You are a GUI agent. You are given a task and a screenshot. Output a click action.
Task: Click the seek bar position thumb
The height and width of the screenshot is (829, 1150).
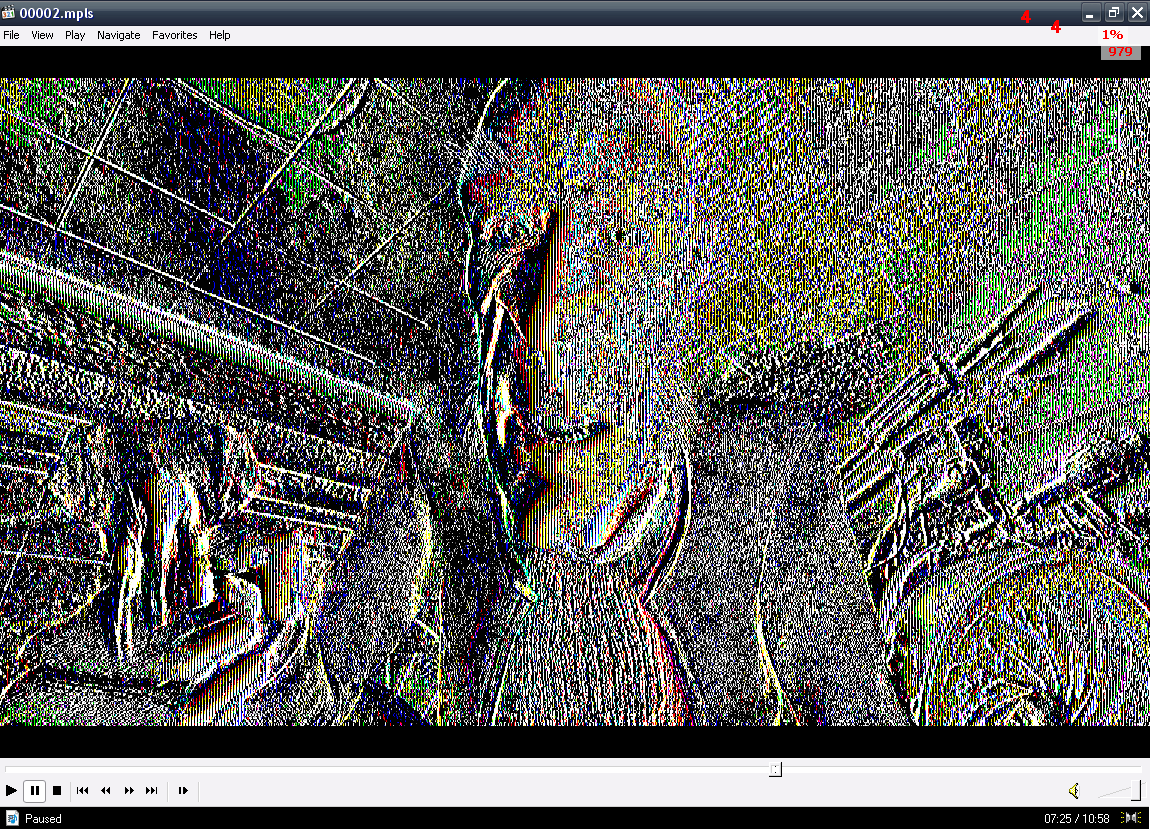[775, 769]
